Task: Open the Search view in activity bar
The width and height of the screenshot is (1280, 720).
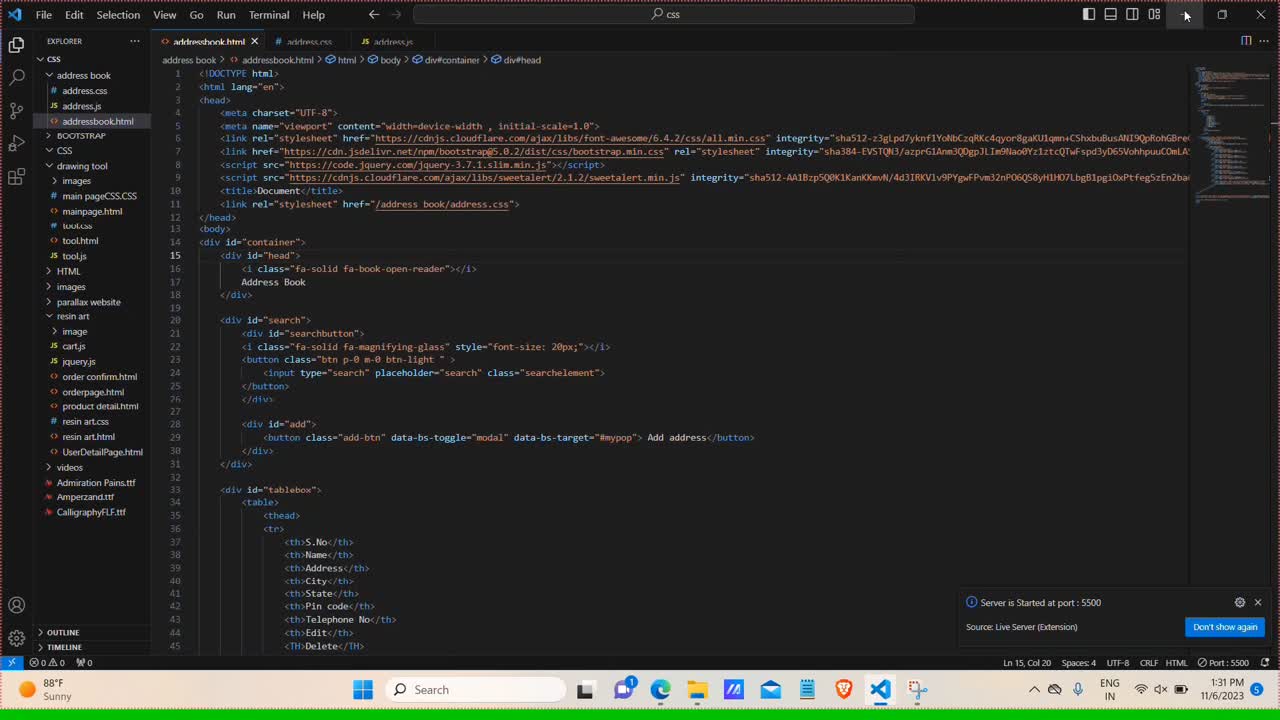Action: [x=16, y=77]
